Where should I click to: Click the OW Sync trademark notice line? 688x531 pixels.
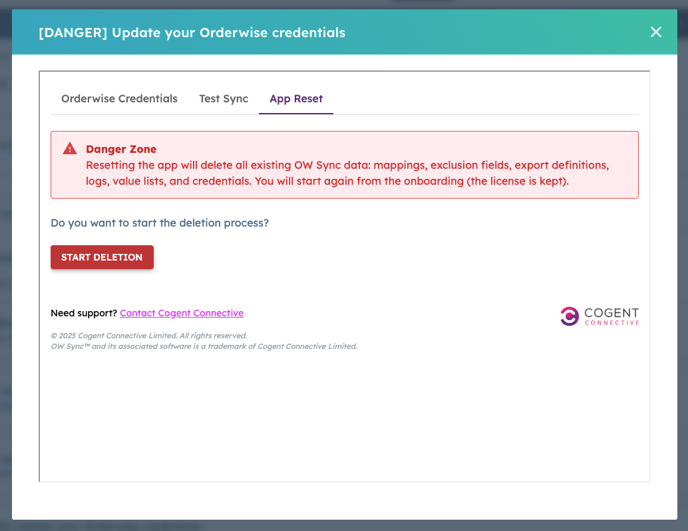(x=204, y=346)
